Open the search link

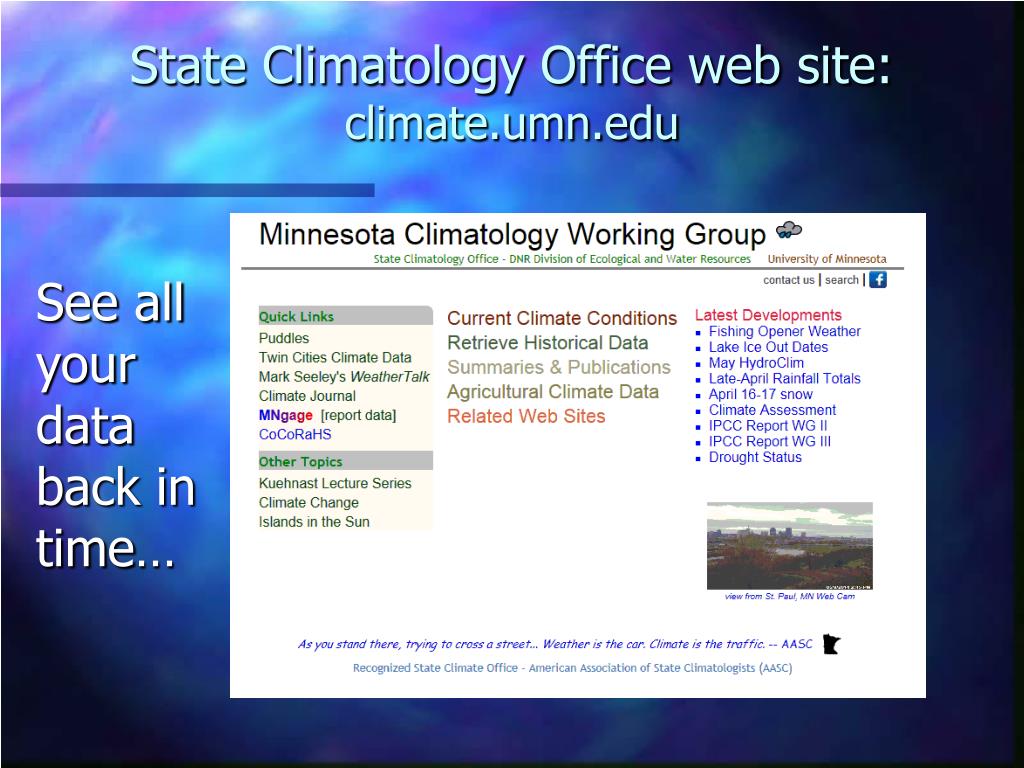[x=842, y=280]
